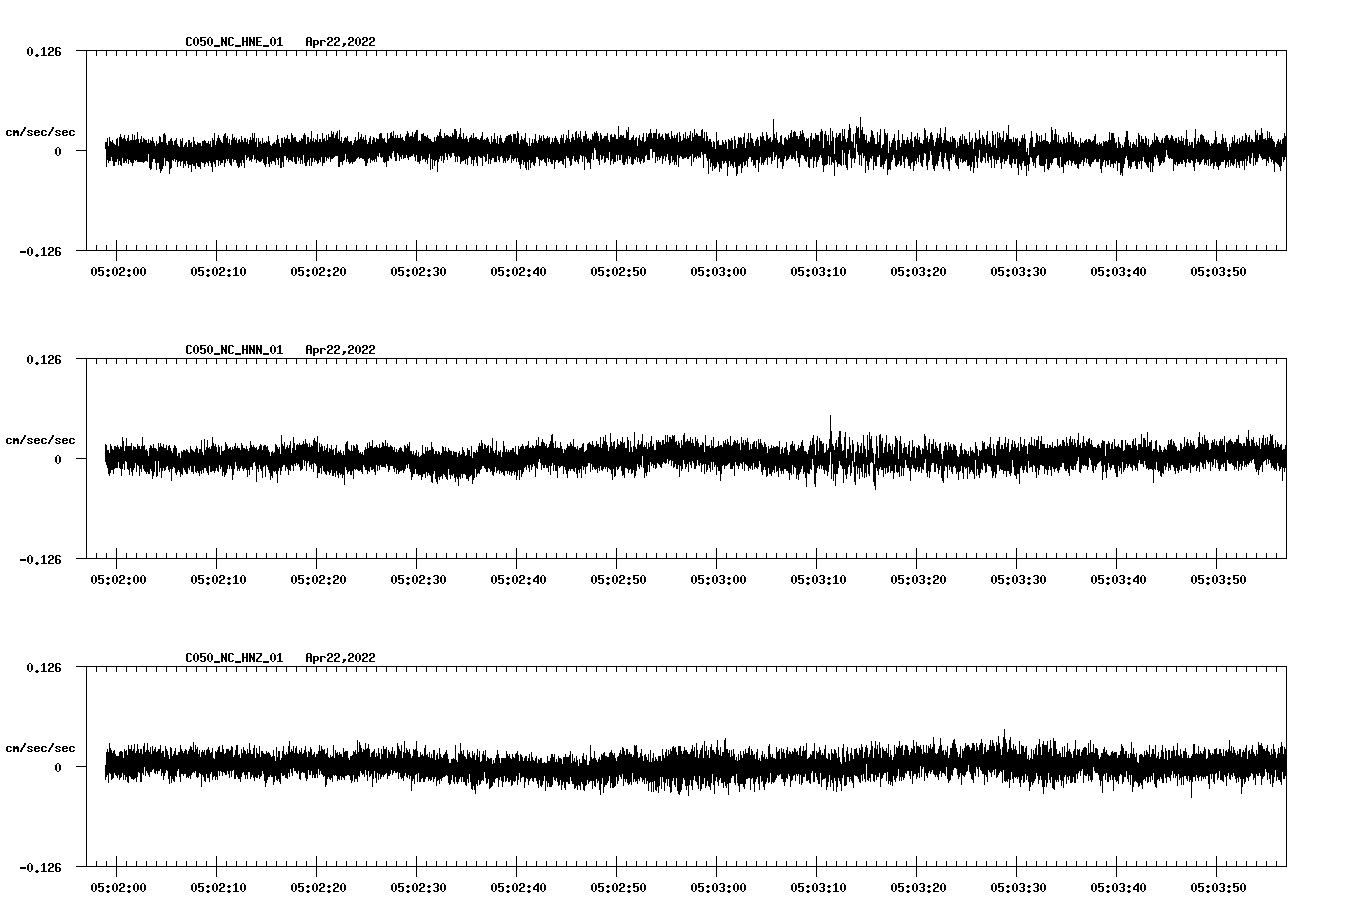Screen dimensions: 1358x924
Task: Click the zero baseline label on the HNE axis
Action: pyautogui.click(x=58, y=151)
